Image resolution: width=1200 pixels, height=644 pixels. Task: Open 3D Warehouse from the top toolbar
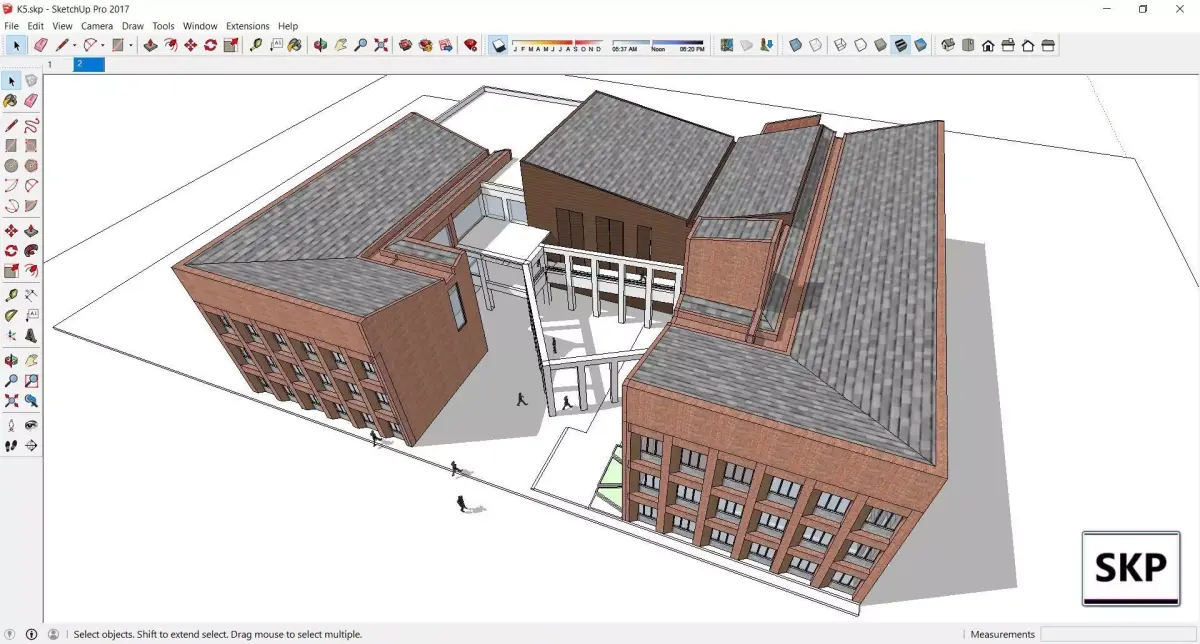(x=405, y=45)
